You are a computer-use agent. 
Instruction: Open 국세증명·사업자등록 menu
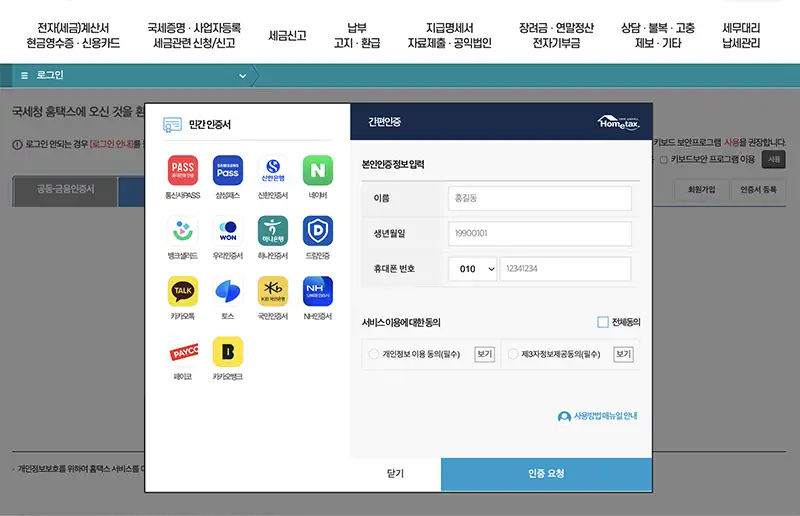(194, 35)
